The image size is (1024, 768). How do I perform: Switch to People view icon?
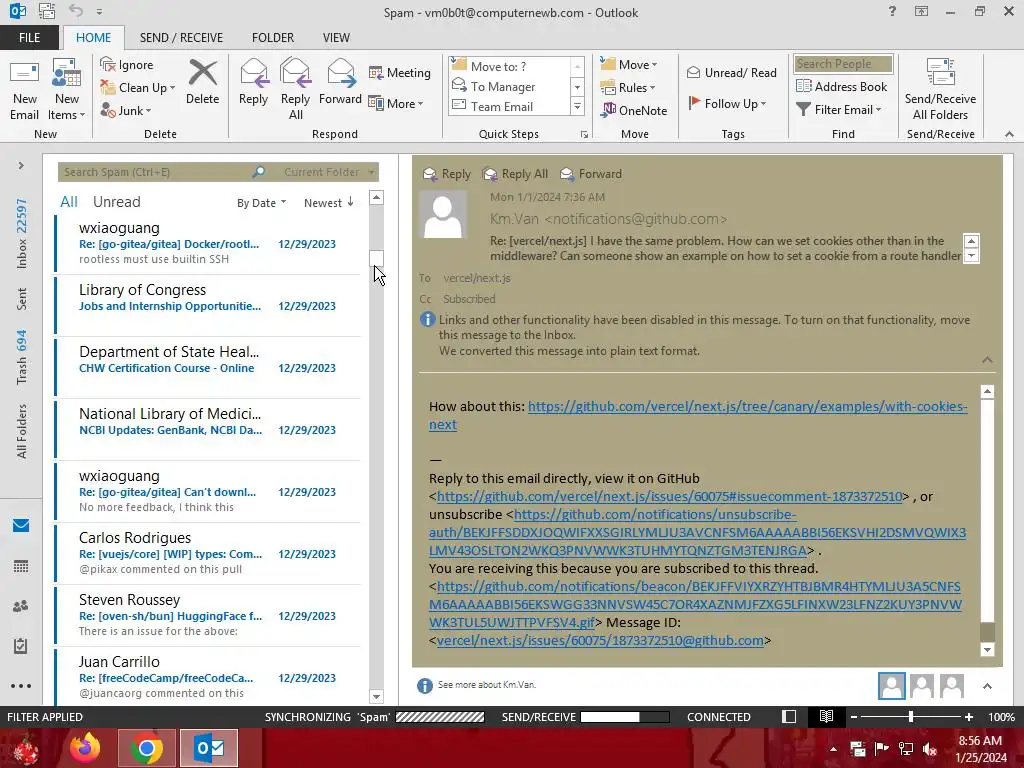click(x=21, y=606)
